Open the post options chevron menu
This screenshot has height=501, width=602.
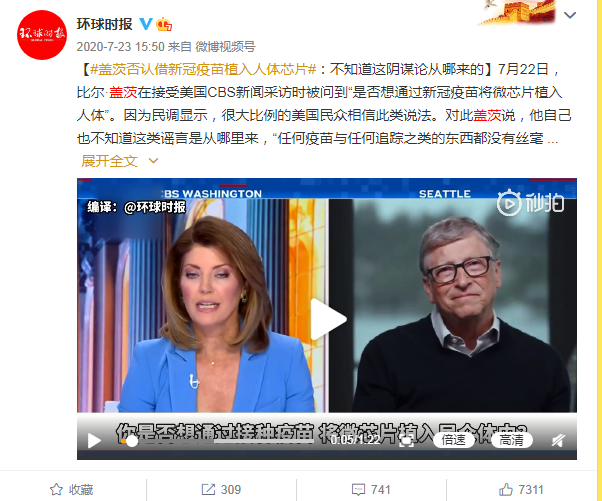[570, 15]
